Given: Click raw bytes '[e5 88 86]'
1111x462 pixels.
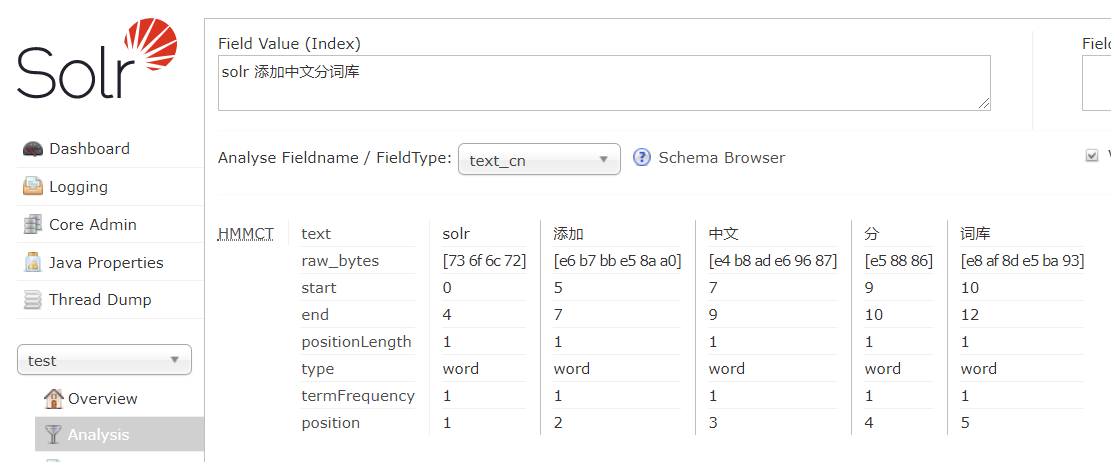Looking at the screenshot, I should click(x=898, y=261).
